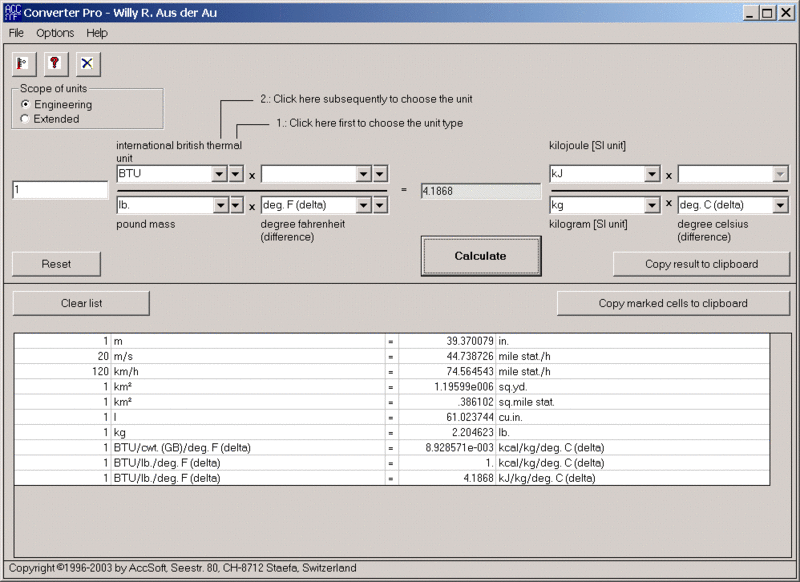Close the Converter Pro window
This screenshot has height=582, width=800.
[786, 13]
